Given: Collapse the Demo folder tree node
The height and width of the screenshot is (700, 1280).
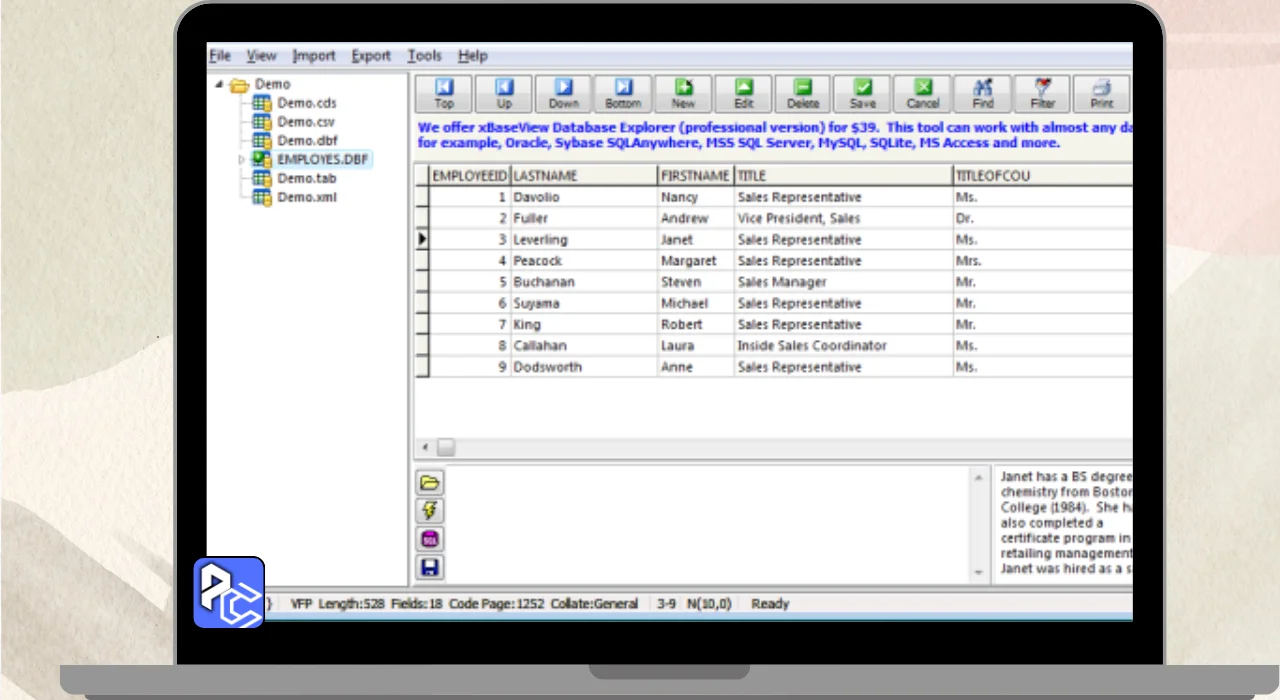Looking at the screenshot, I should [x=219, y=85].
